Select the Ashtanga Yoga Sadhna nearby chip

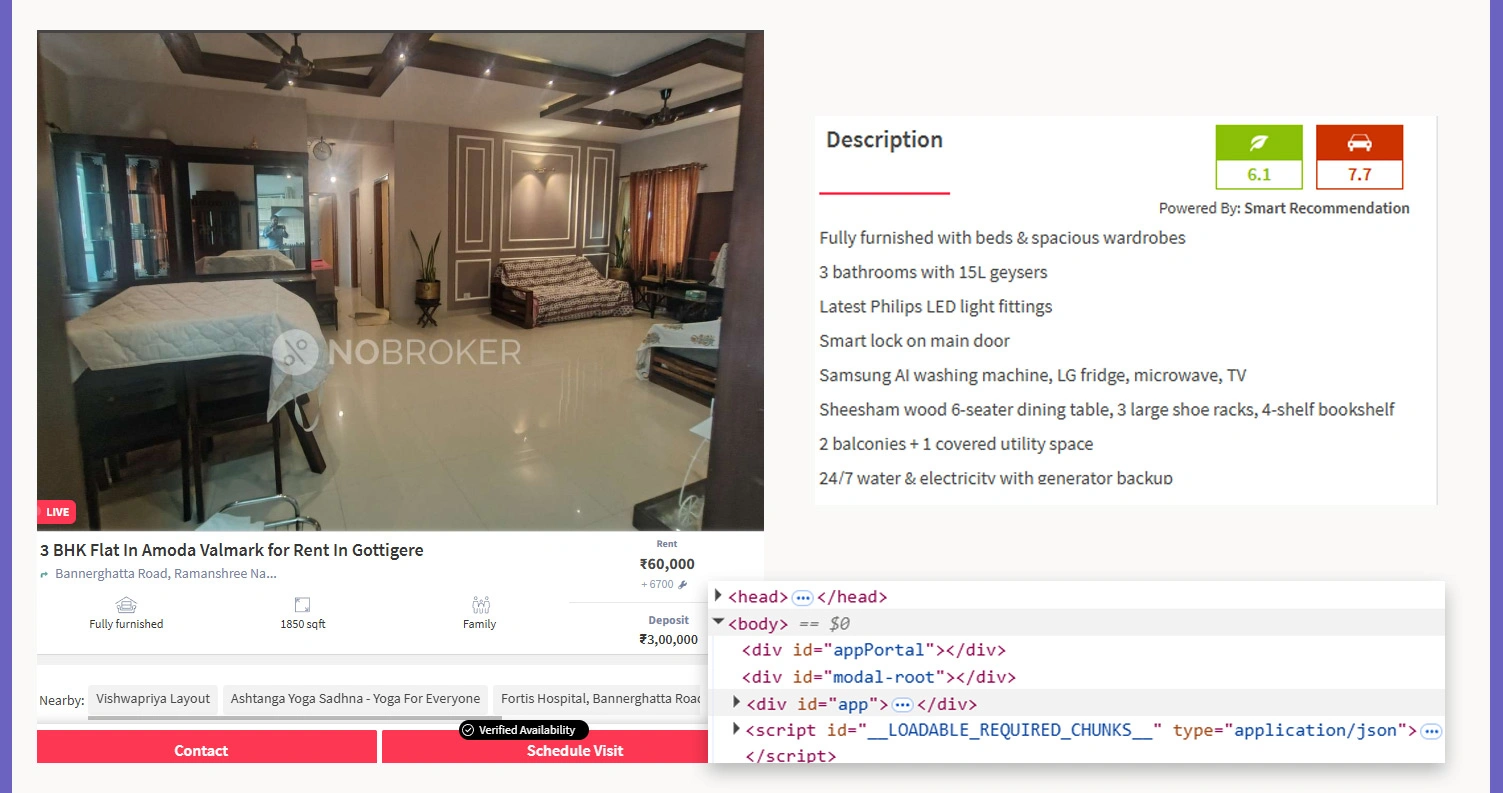[355, 699]
